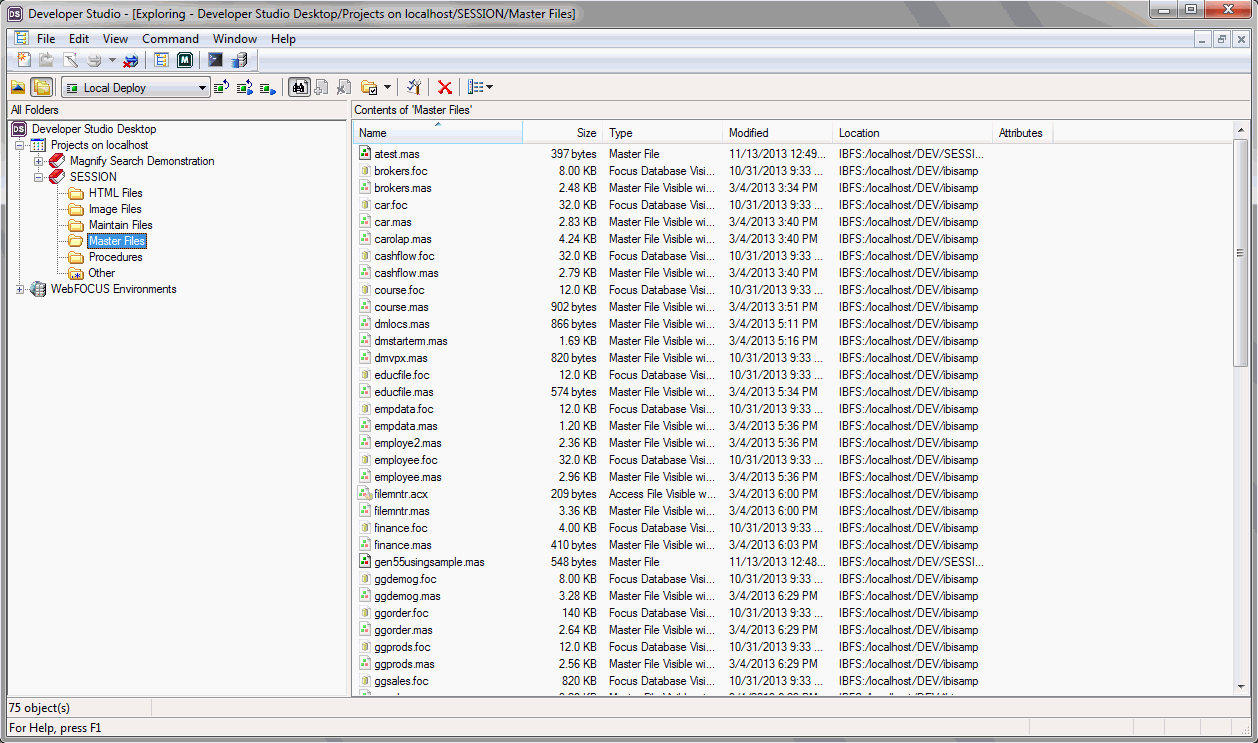1258x743 pixels.
Task: Select Developer Studio Desktop tree root
Action: (x=93, y=129)
